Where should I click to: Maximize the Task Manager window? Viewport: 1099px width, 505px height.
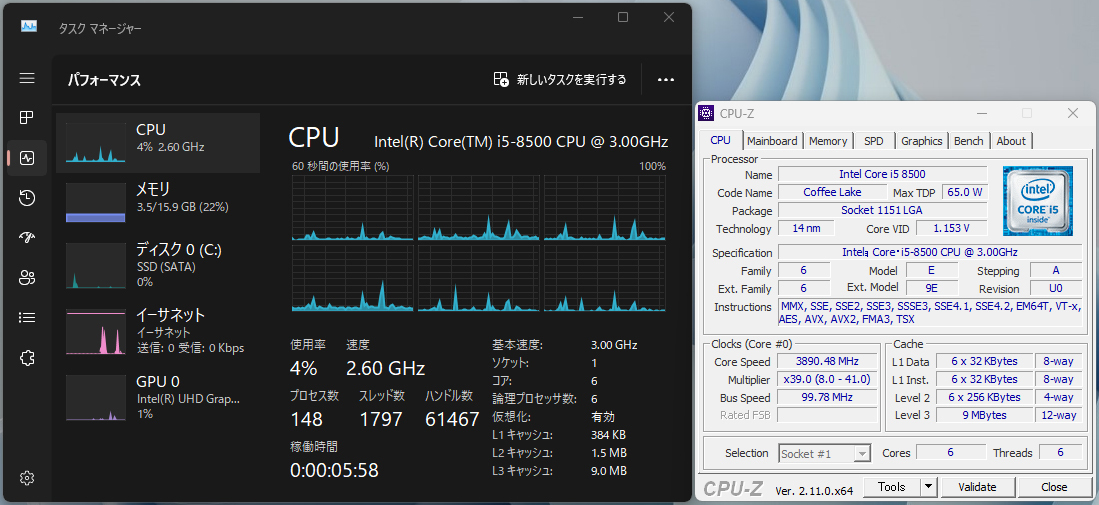pos(623,18)
